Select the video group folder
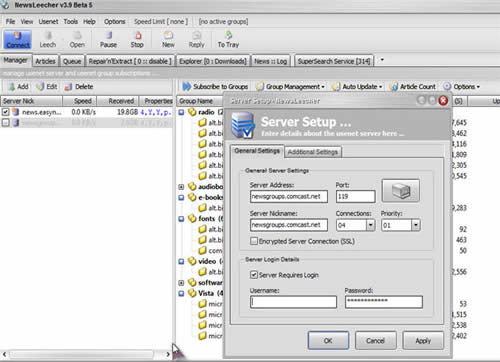500x362 pixels. coord(206,261)
